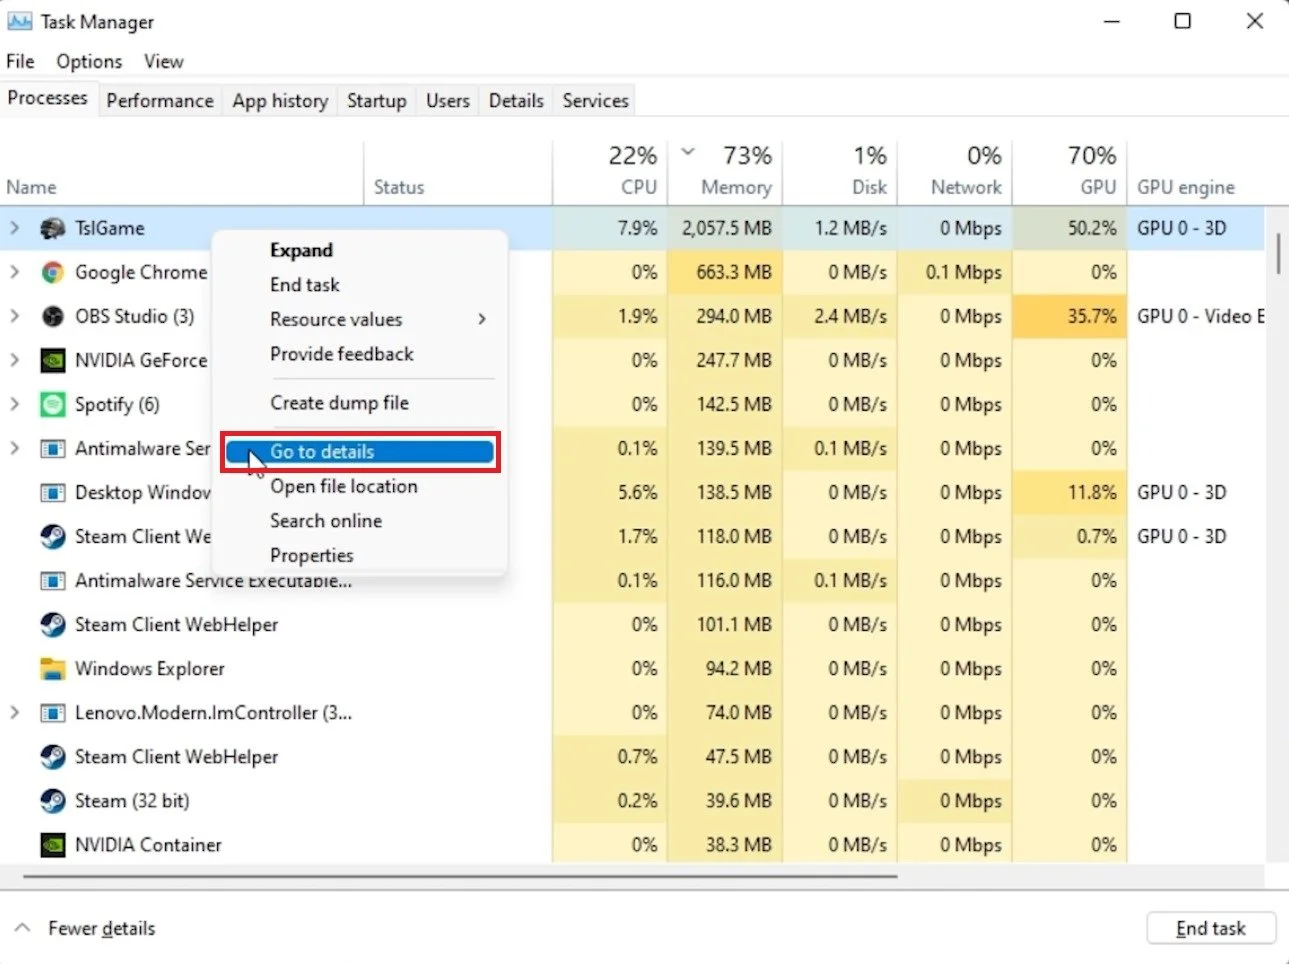Click the TslGame process icon
This screenshot has height=964, width=1289.
tap(53, 228)
